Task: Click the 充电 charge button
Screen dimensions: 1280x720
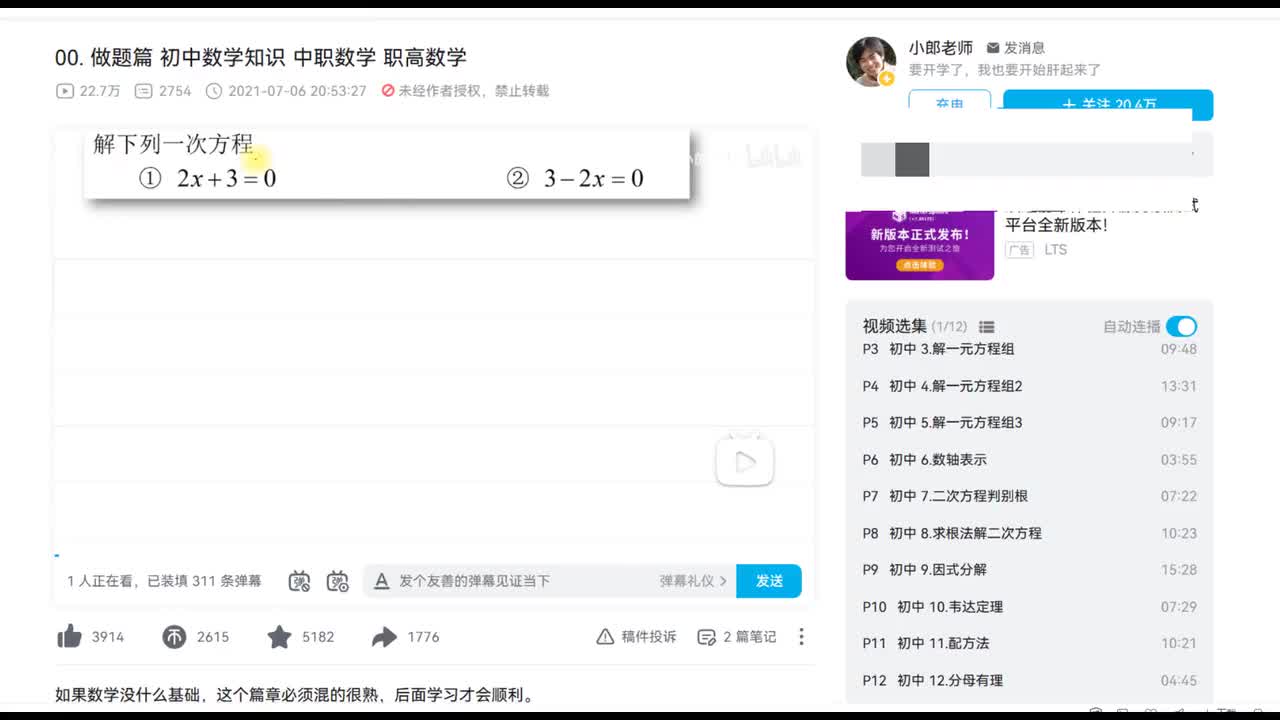Action: pos(949,104)
